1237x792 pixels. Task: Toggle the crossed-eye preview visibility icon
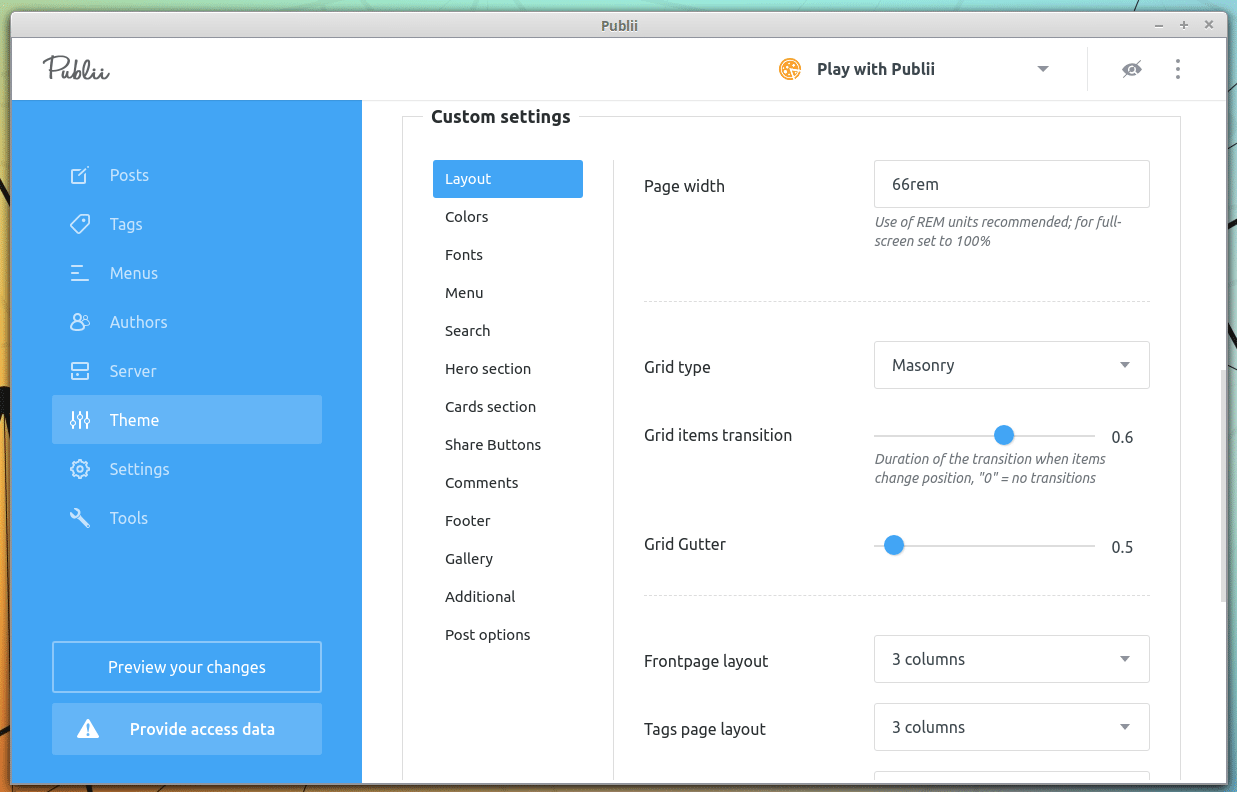pos(1132,69)
